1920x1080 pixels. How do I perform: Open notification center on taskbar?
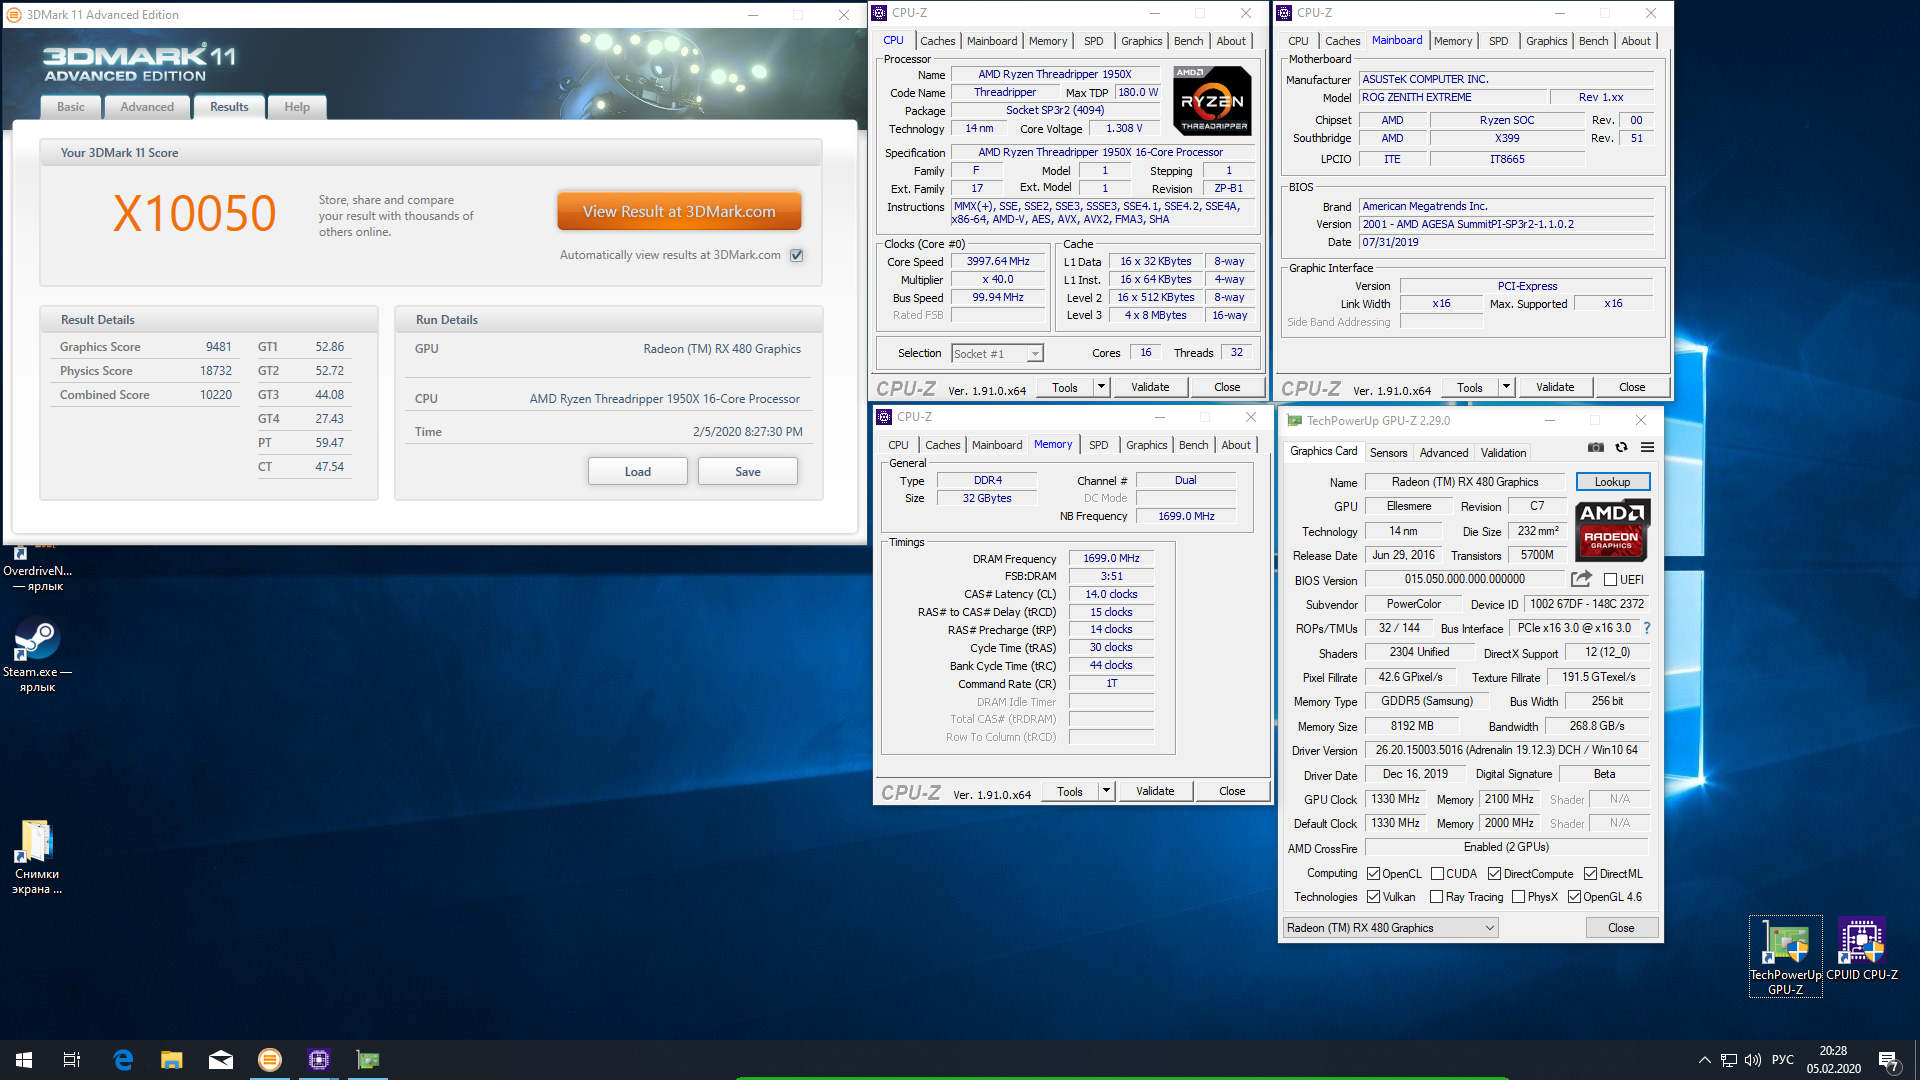click(1889, 1060)
